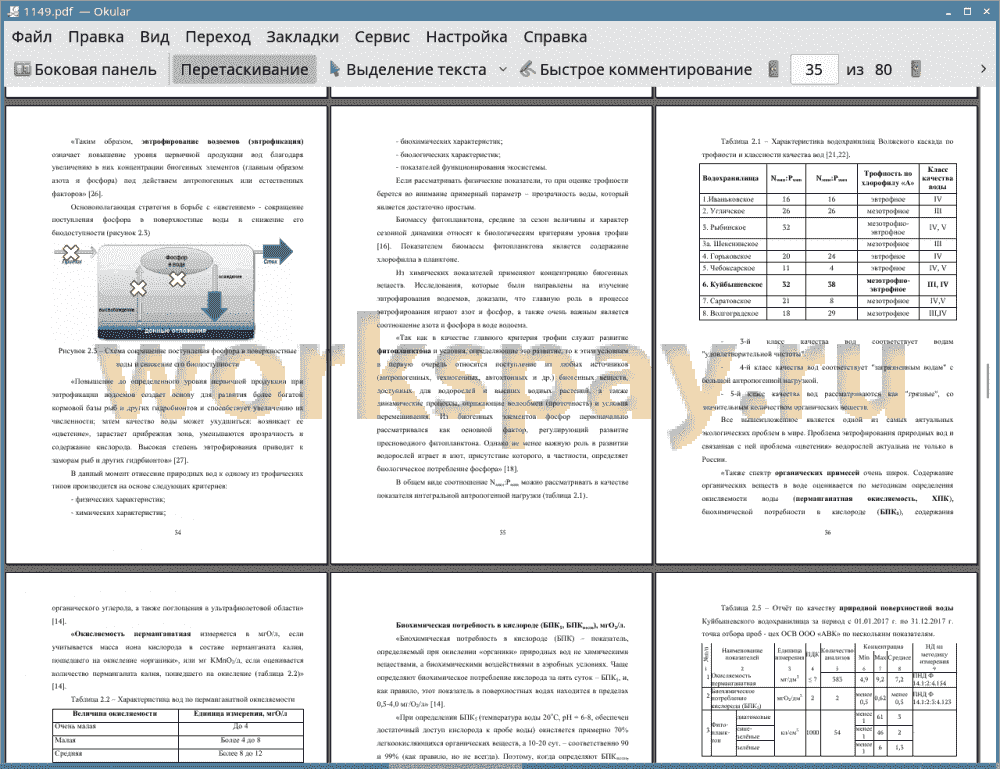Open the Правка menu

[96, 37]
